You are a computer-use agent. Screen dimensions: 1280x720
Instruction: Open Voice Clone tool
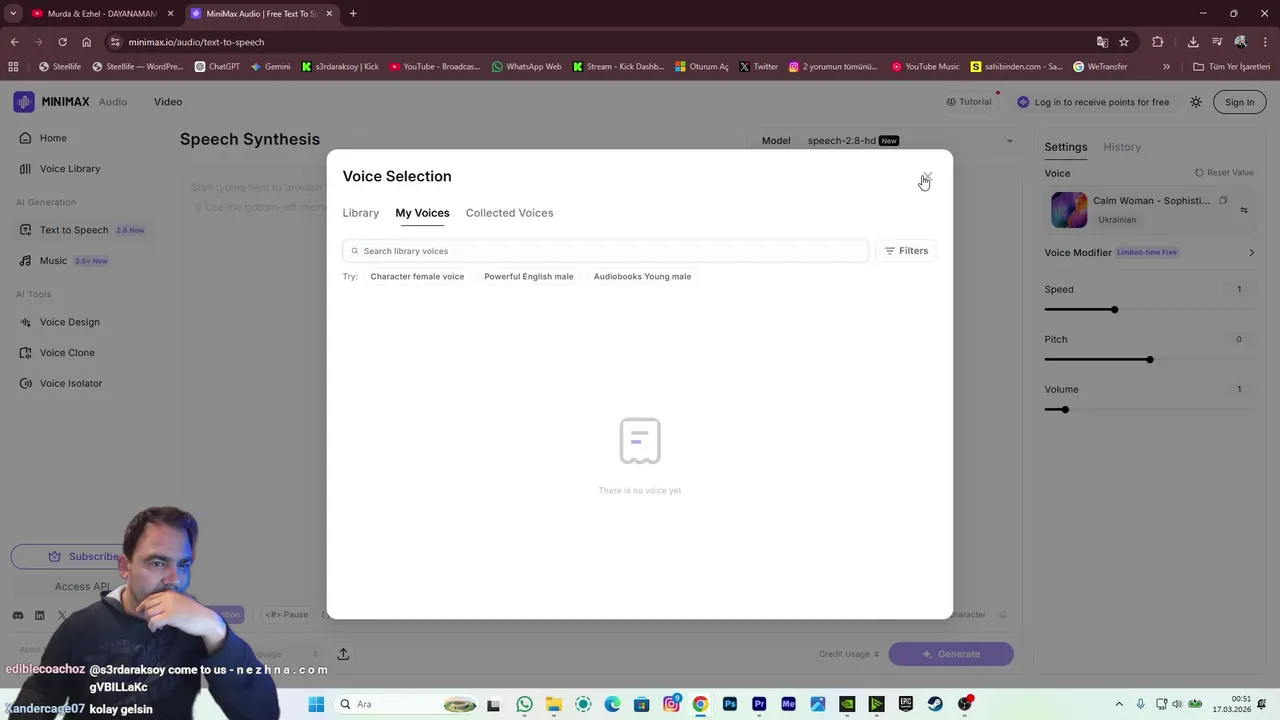[67, 353]
